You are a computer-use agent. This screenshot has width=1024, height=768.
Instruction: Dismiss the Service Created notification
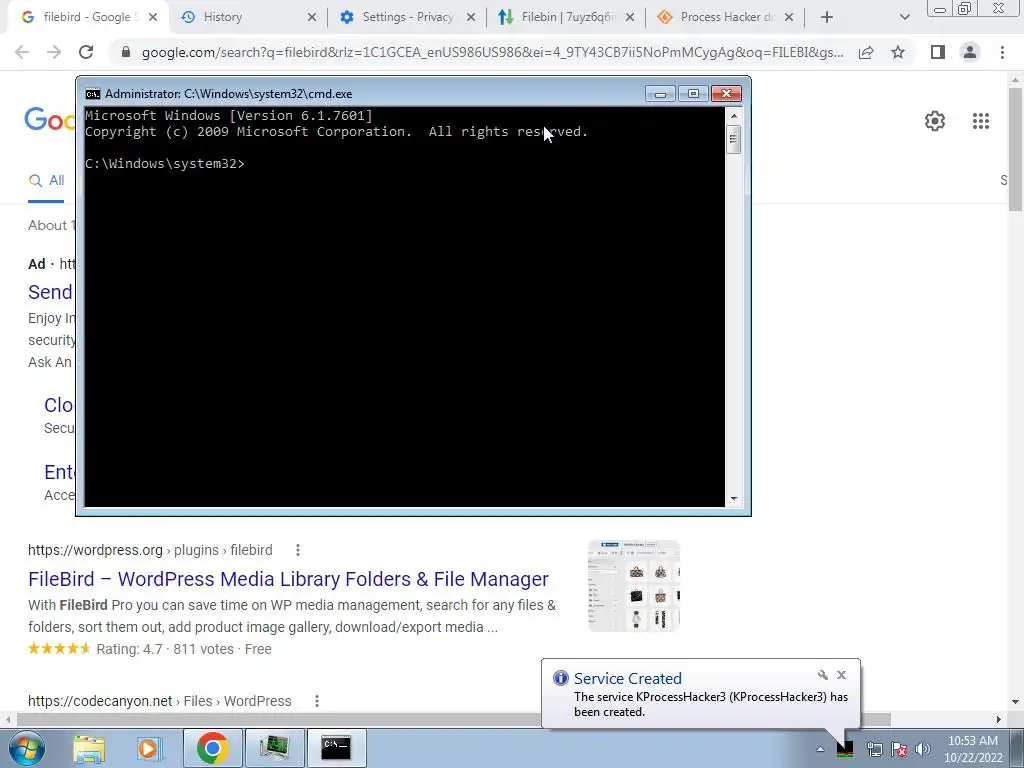[x=842, y=675]
